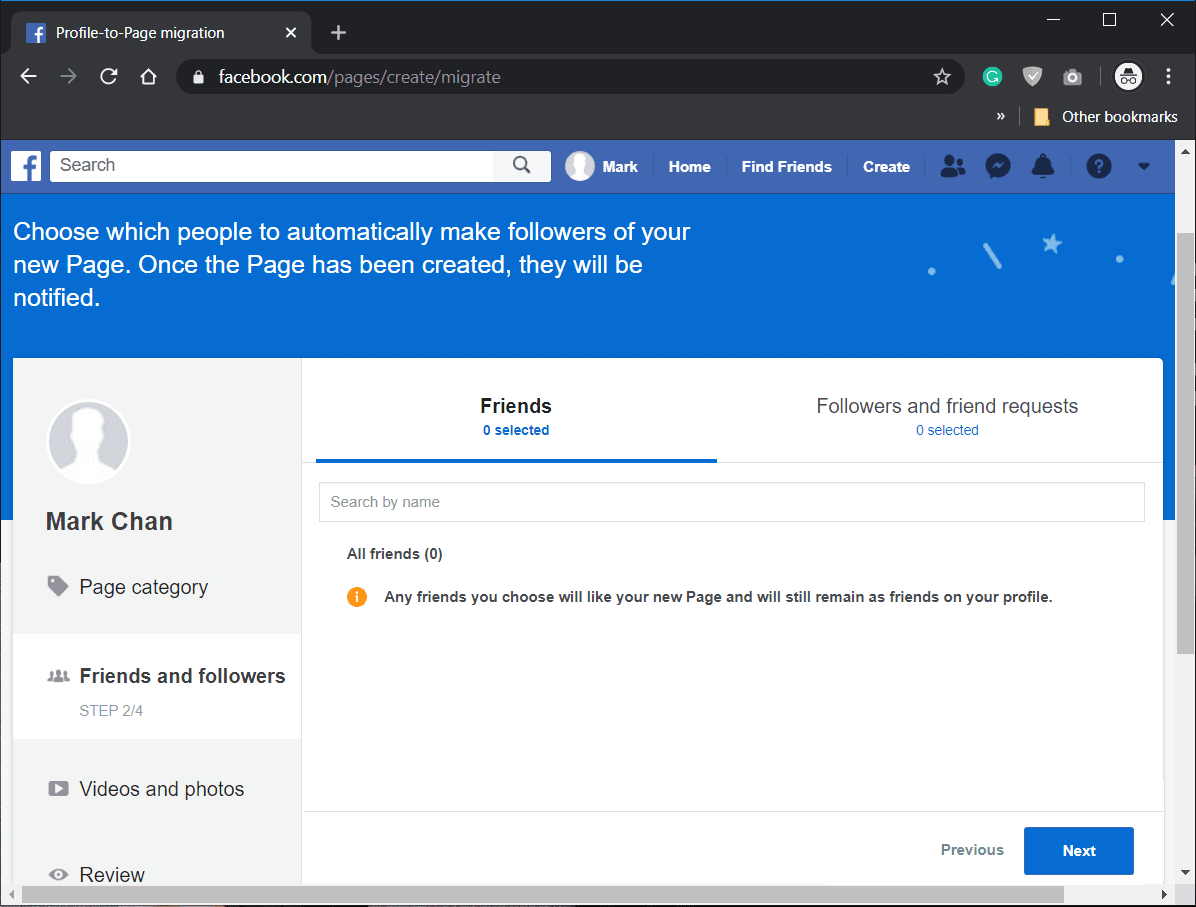This screenshot has width=1196, height=907.
Task: Expand the hidden bookmarks chevron
Action: click(x=1000, y=117)
